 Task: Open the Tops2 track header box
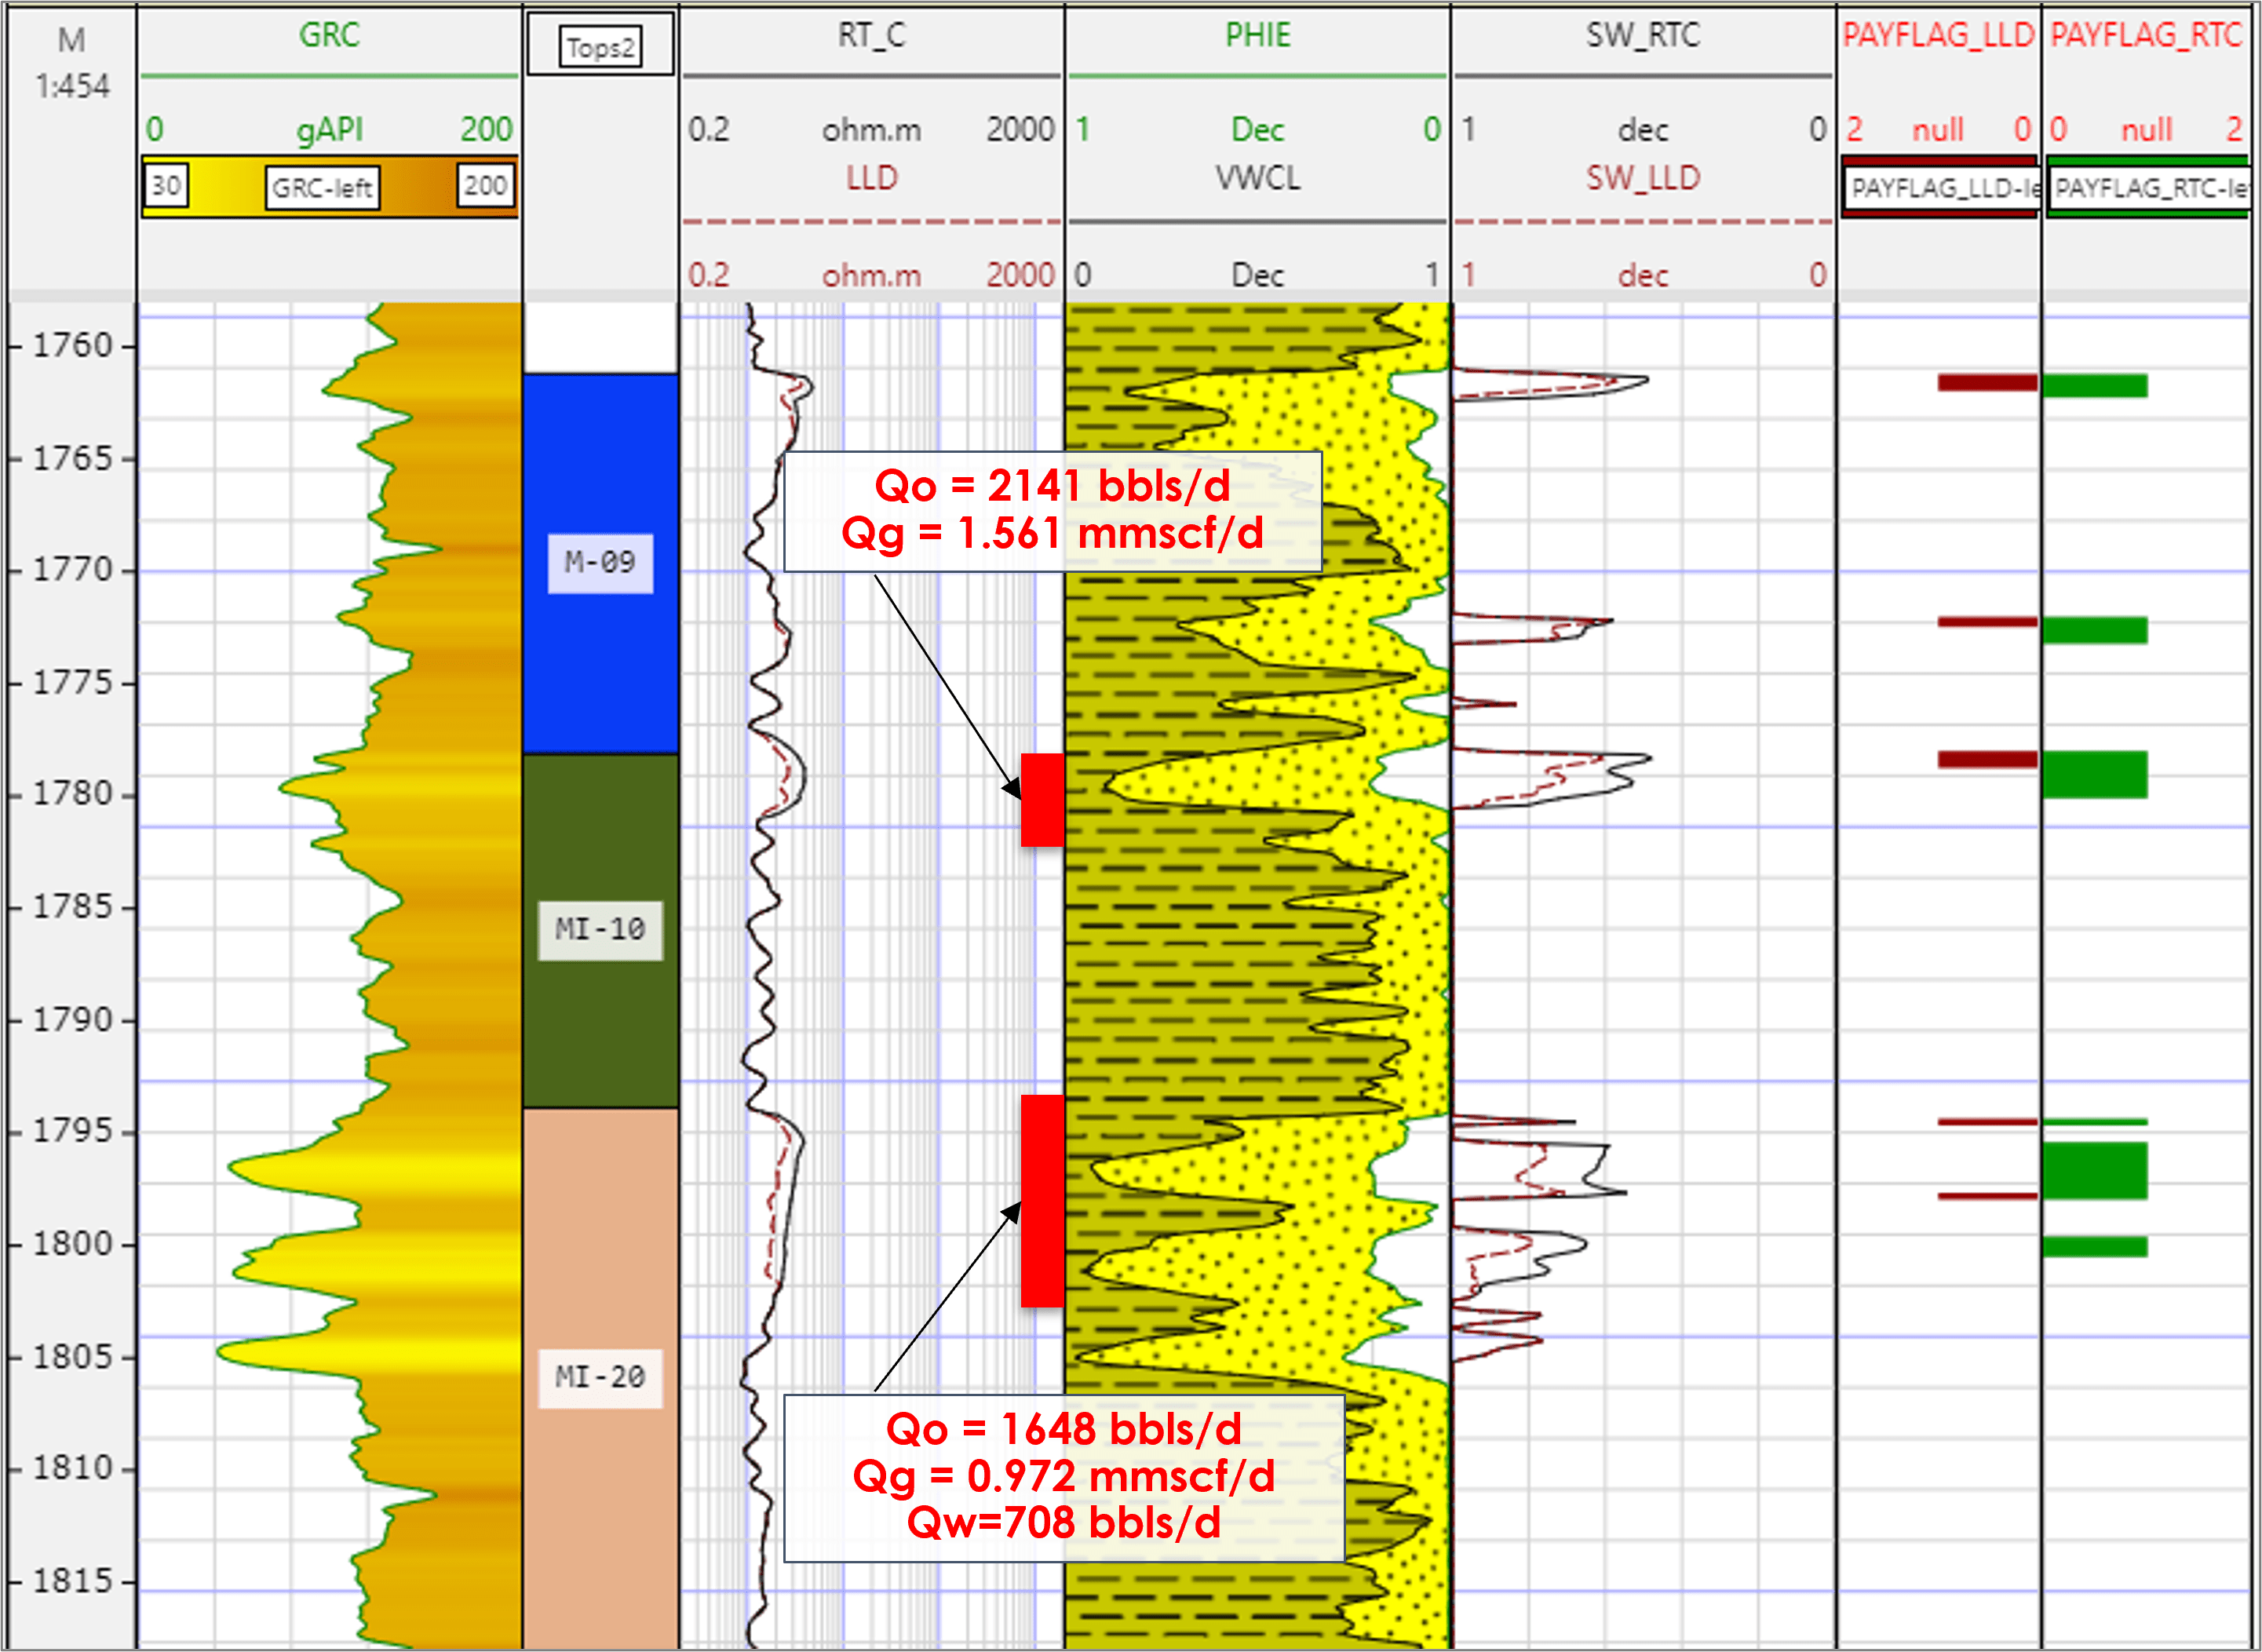pos(601,46)
